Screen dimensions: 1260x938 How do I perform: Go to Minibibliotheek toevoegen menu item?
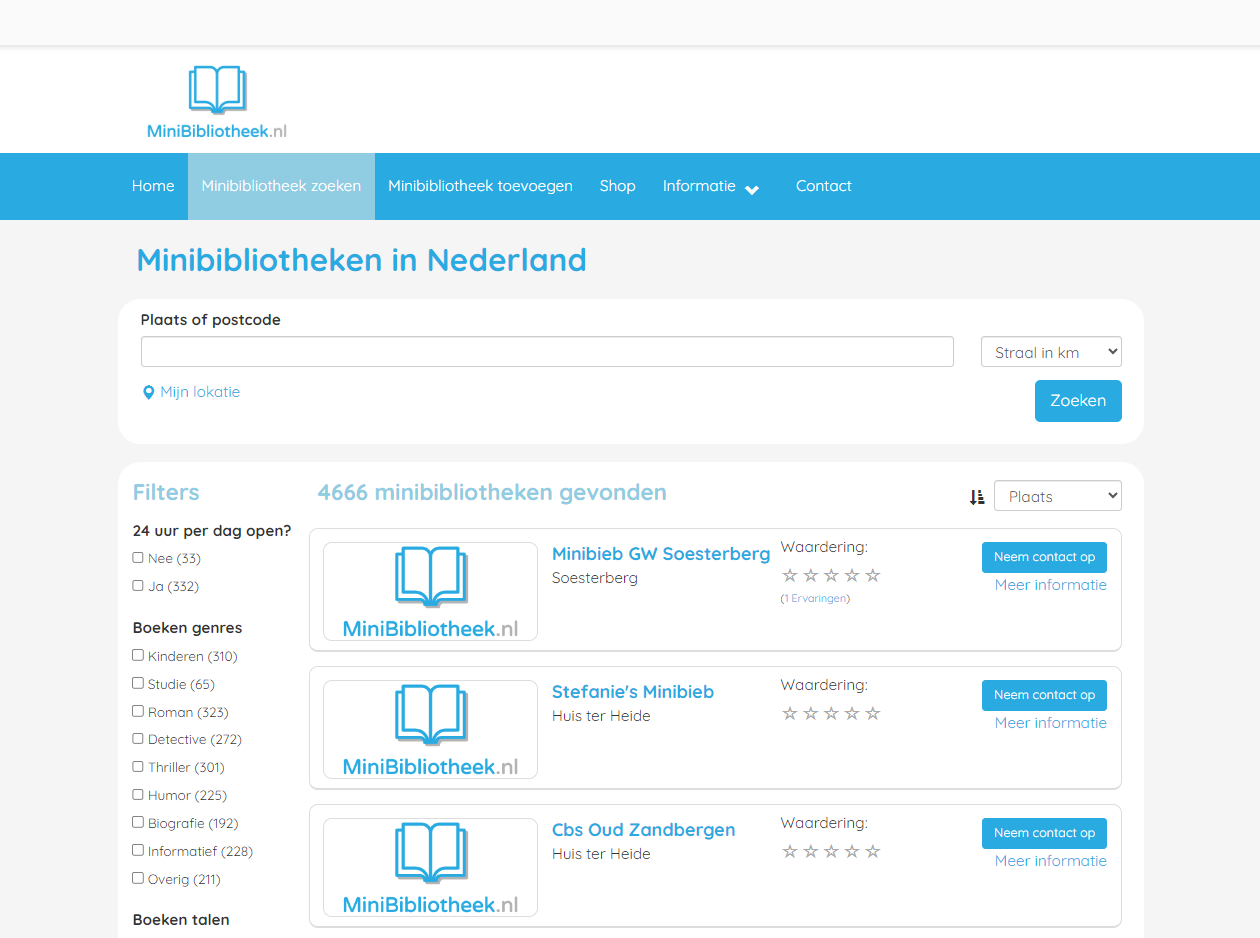[480, 186]
